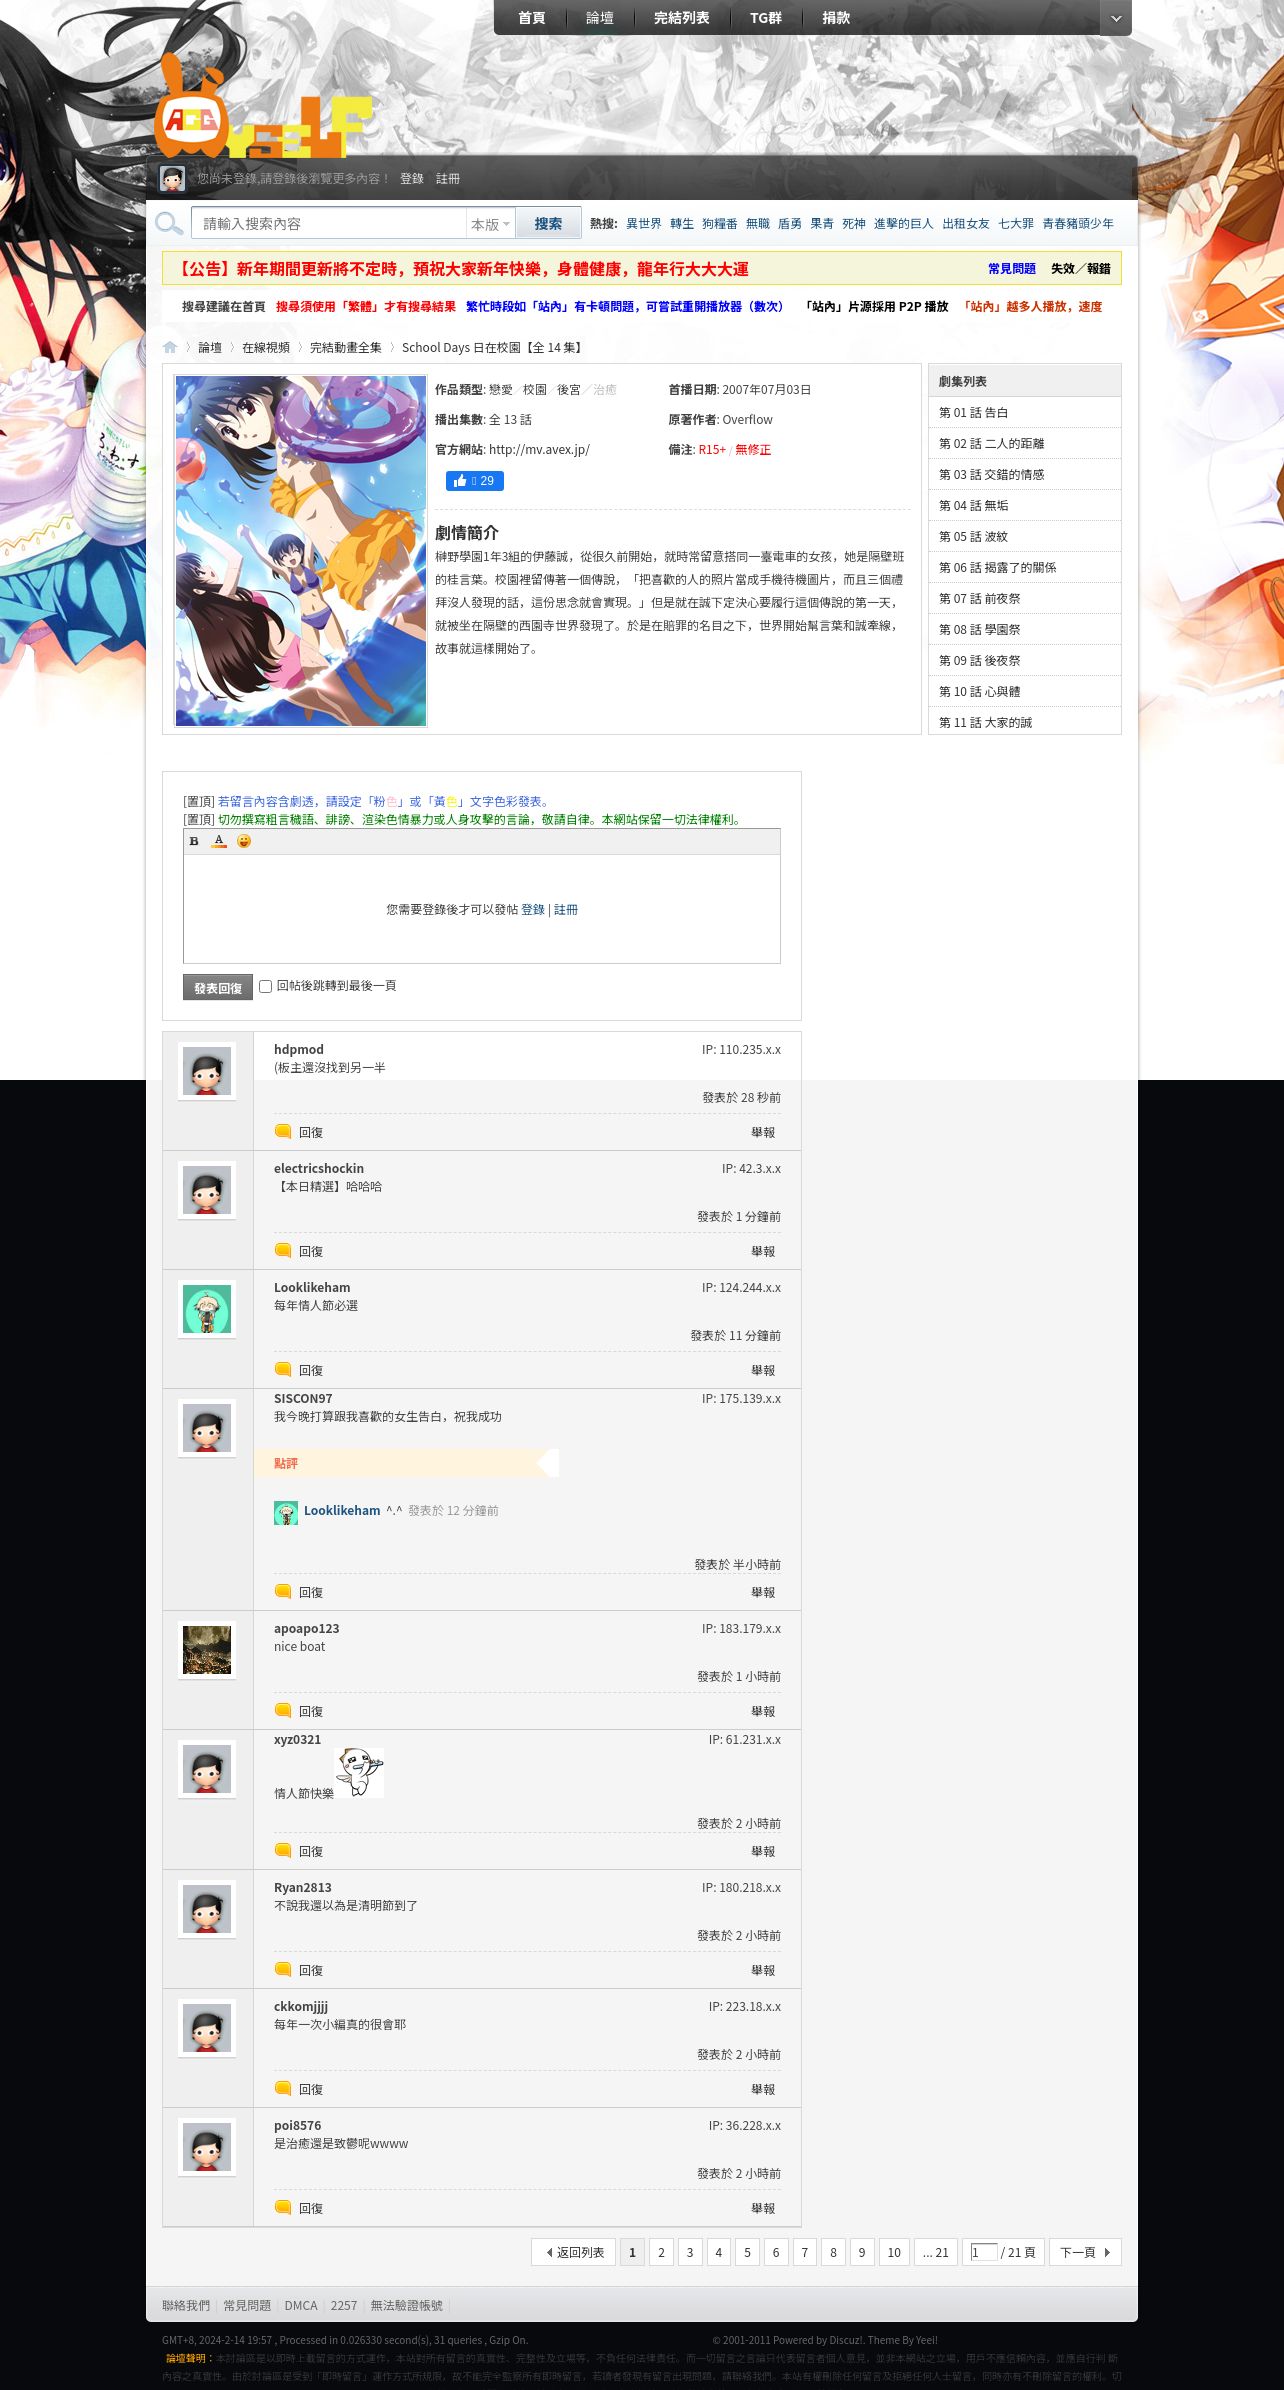Click hdpmod's avatar
Image resolution: width=1284 pixels, height=2390 pixels.
[x=207, y=1071]
